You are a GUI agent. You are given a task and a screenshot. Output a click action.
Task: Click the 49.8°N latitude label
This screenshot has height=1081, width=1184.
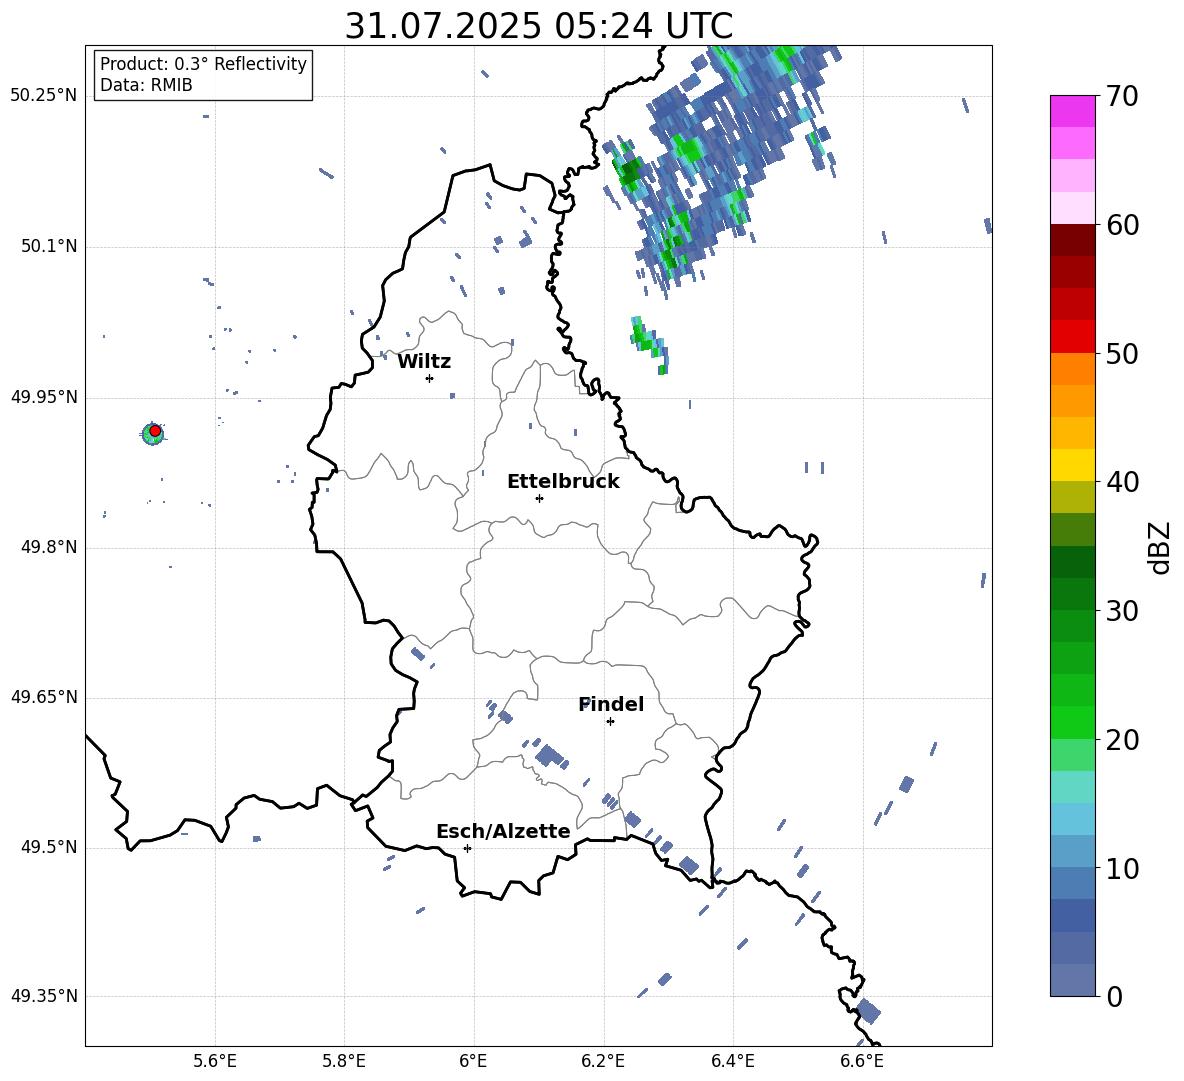[49, 547]
